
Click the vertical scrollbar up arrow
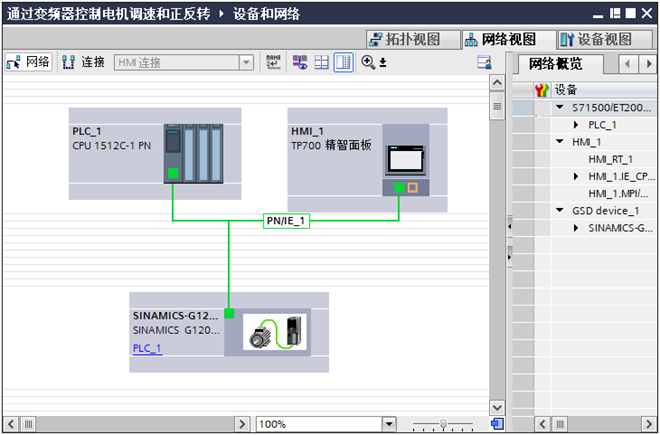(x=497, y=83)
